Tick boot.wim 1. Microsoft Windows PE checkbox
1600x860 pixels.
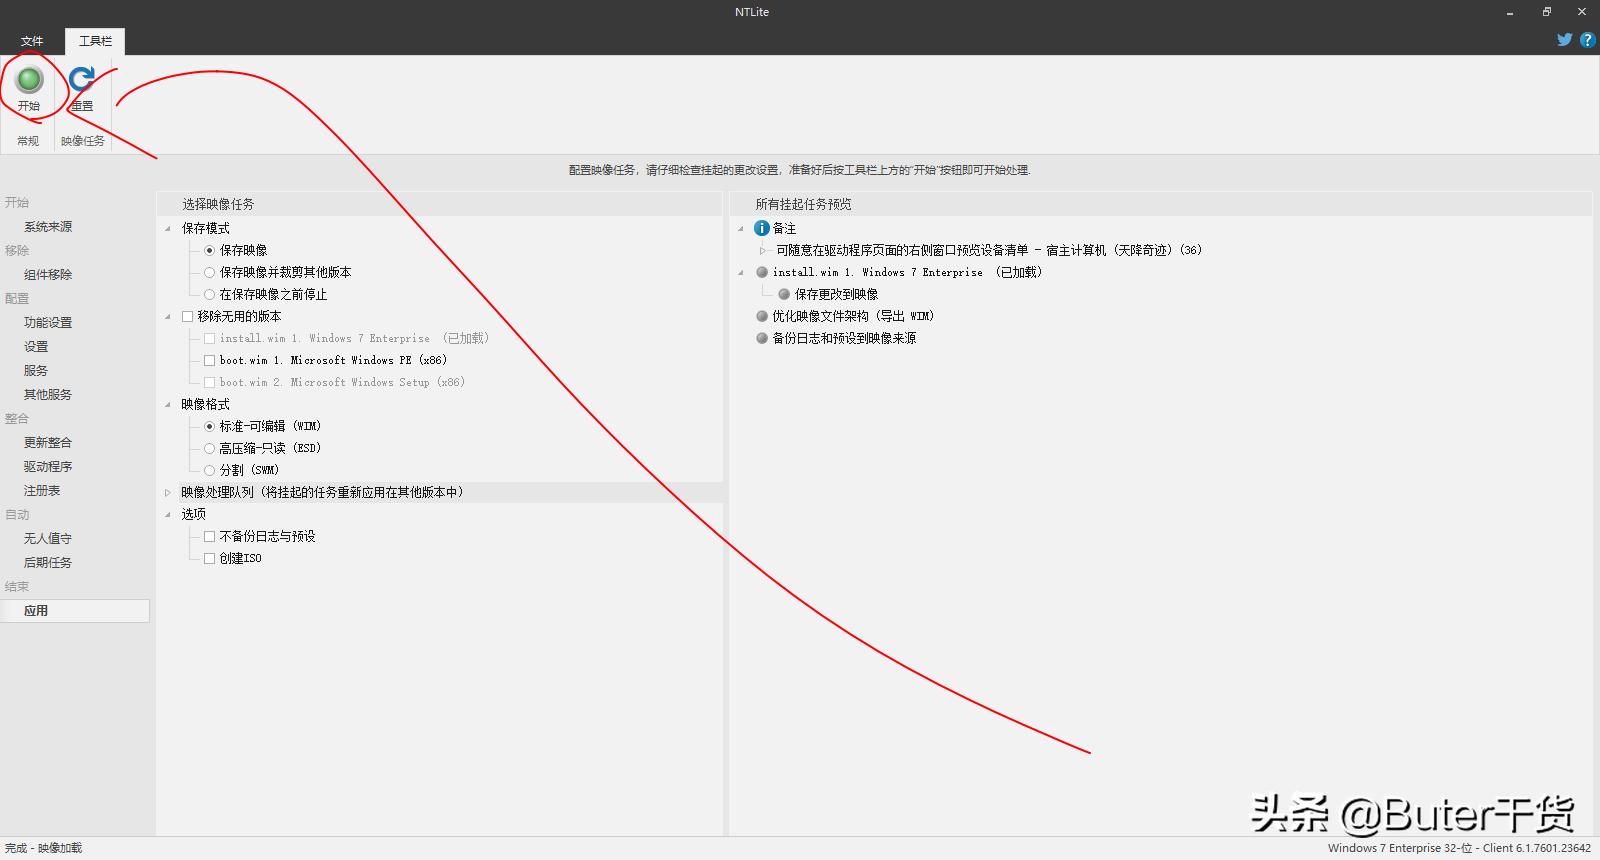tap(209, 360)
